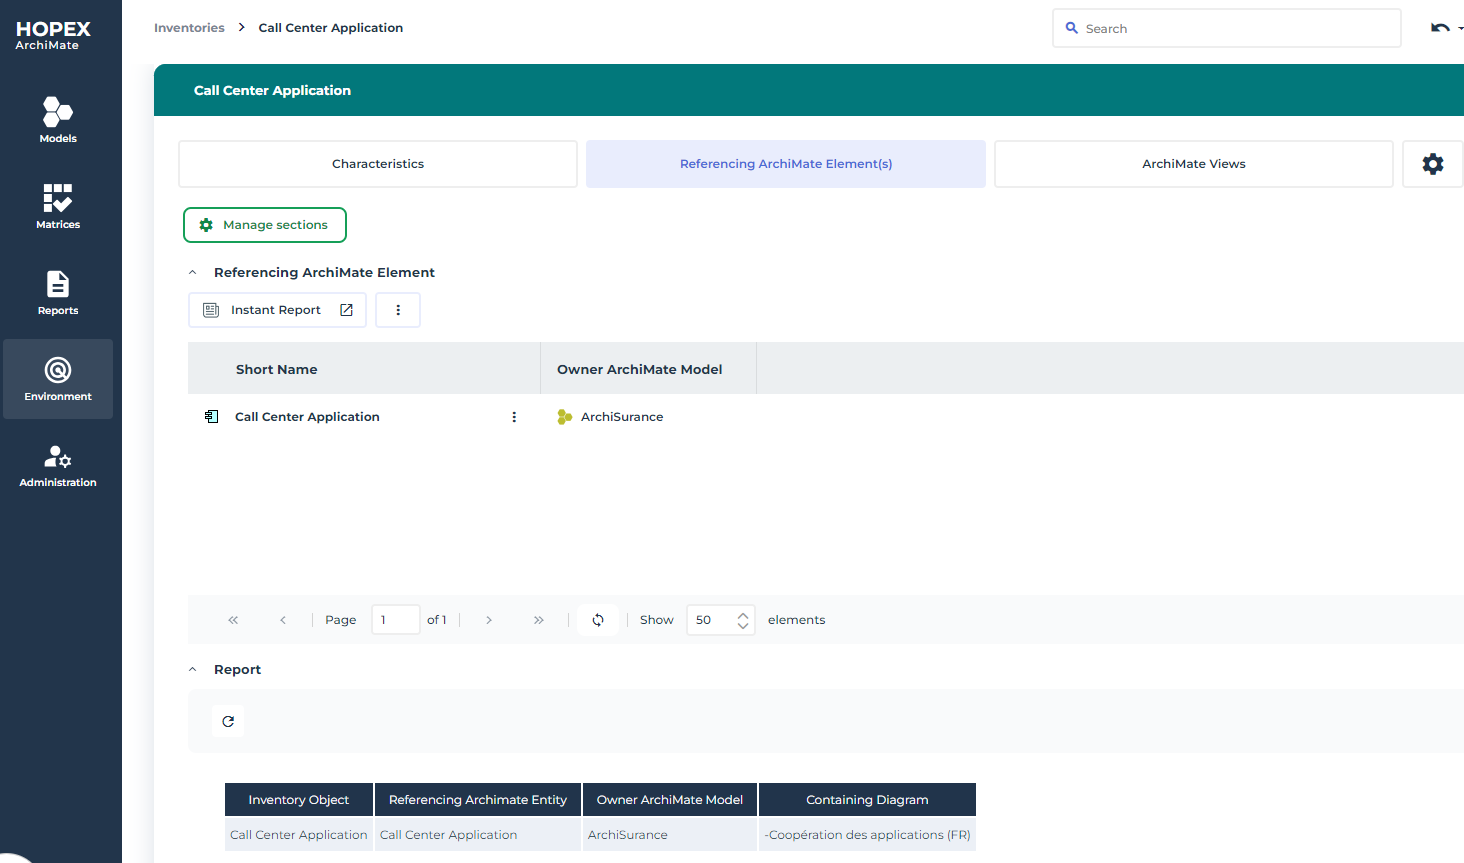Click the settings gear beside ArchiMate Views
The width and height of the screenshot is (1464, 863).
coord(1432,164)
